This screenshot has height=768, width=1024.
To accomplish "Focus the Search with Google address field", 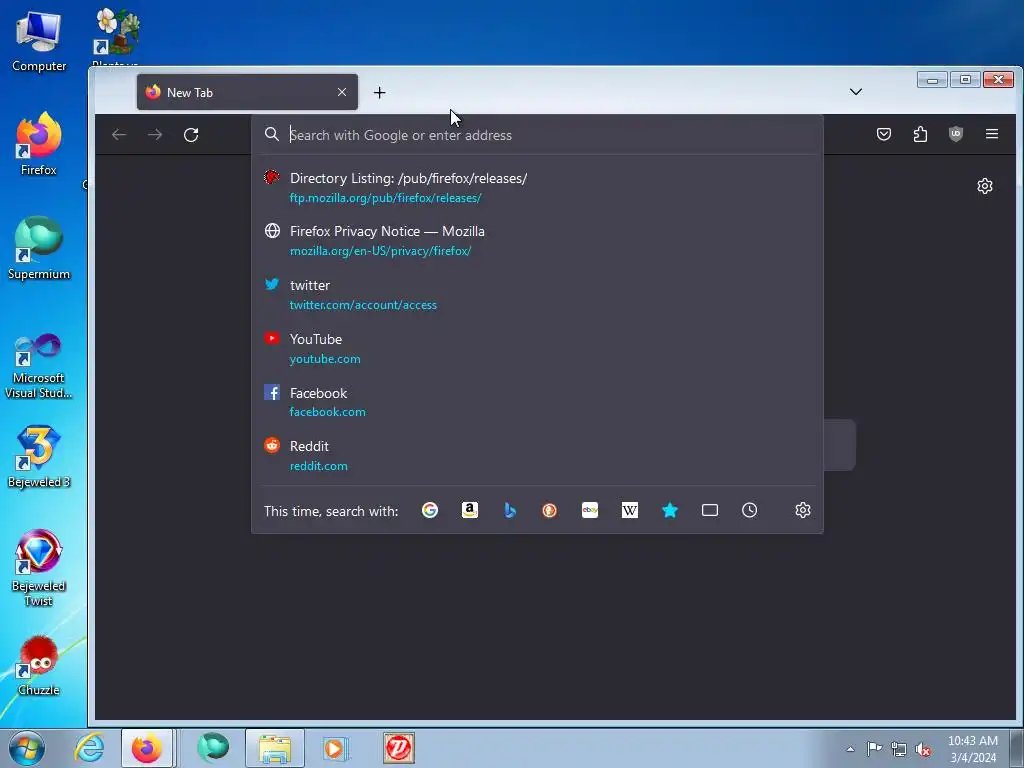I will 537,135.
